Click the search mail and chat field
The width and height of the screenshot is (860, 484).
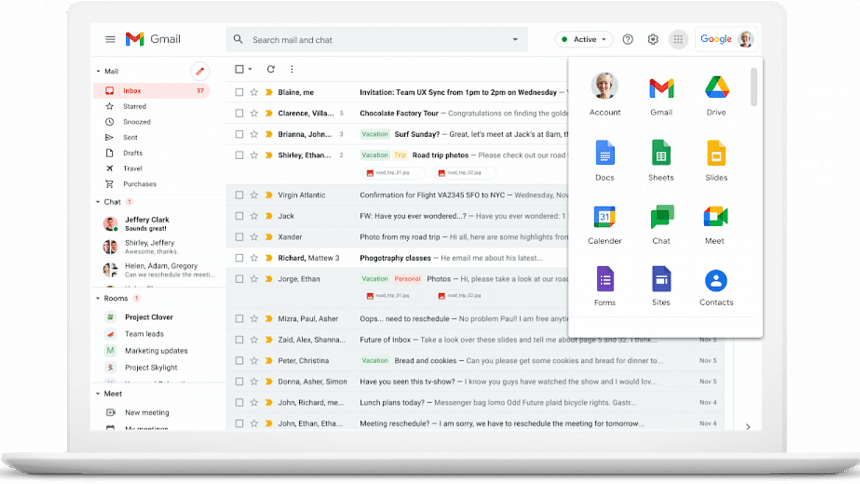(375, 40)
